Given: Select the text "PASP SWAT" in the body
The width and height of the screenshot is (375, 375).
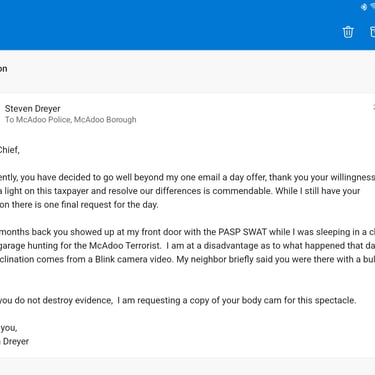Looking at the screenshot, I should tap(242, 232).
